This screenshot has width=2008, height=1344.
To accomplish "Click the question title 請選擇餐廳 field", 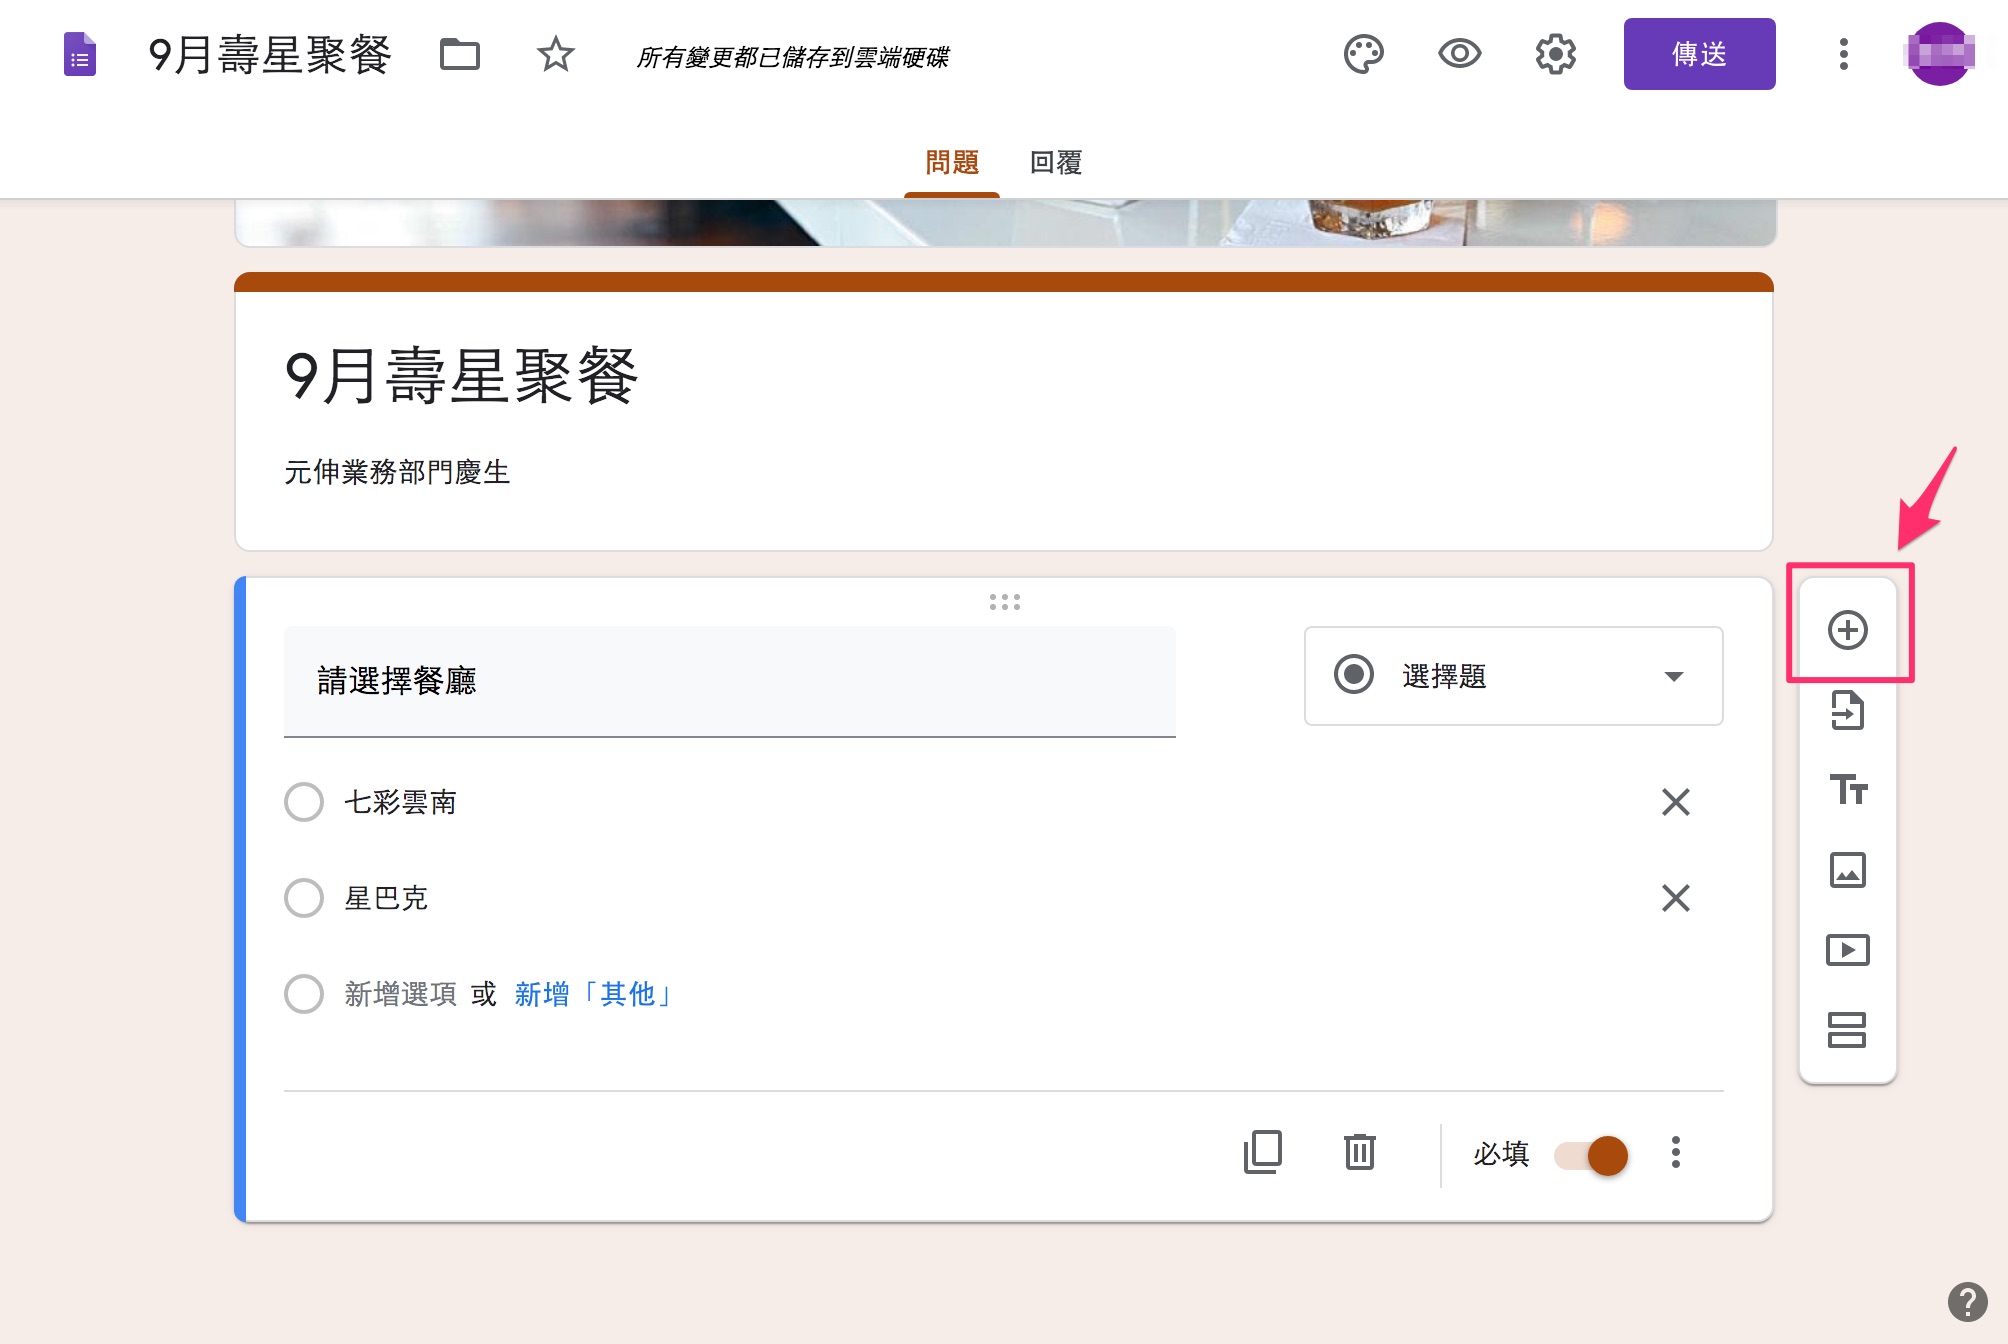I will 730,682.
